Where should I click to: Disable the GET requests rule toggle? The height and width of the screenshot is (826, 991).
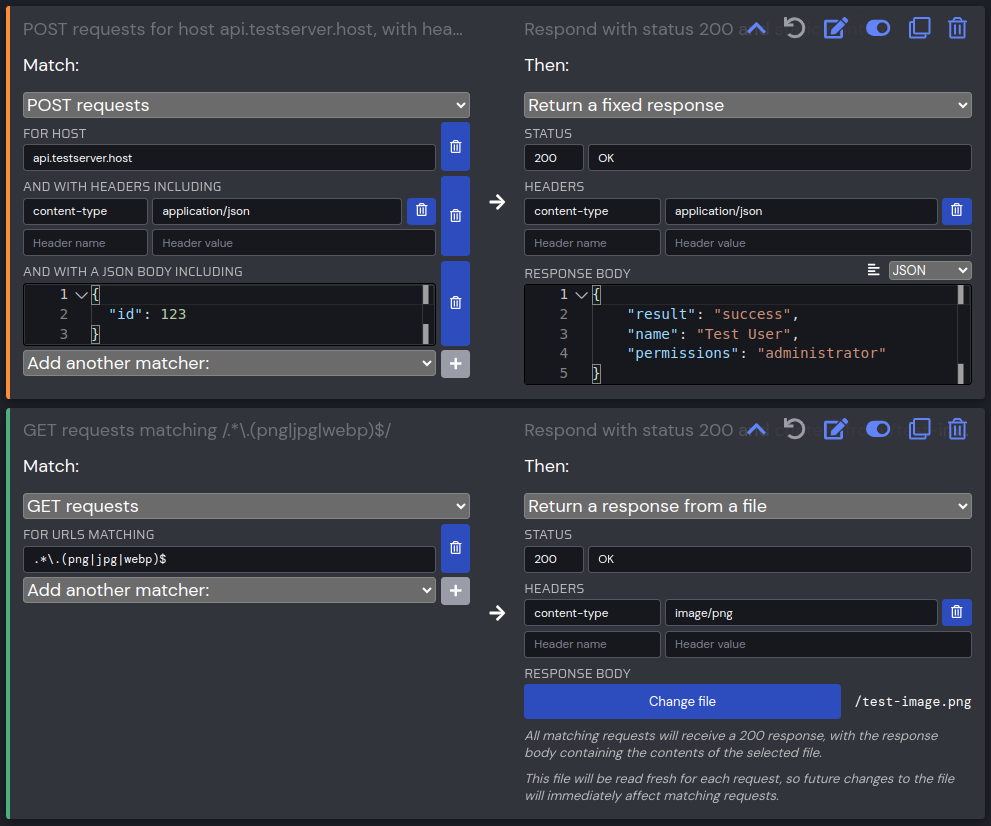click(878, 429)
